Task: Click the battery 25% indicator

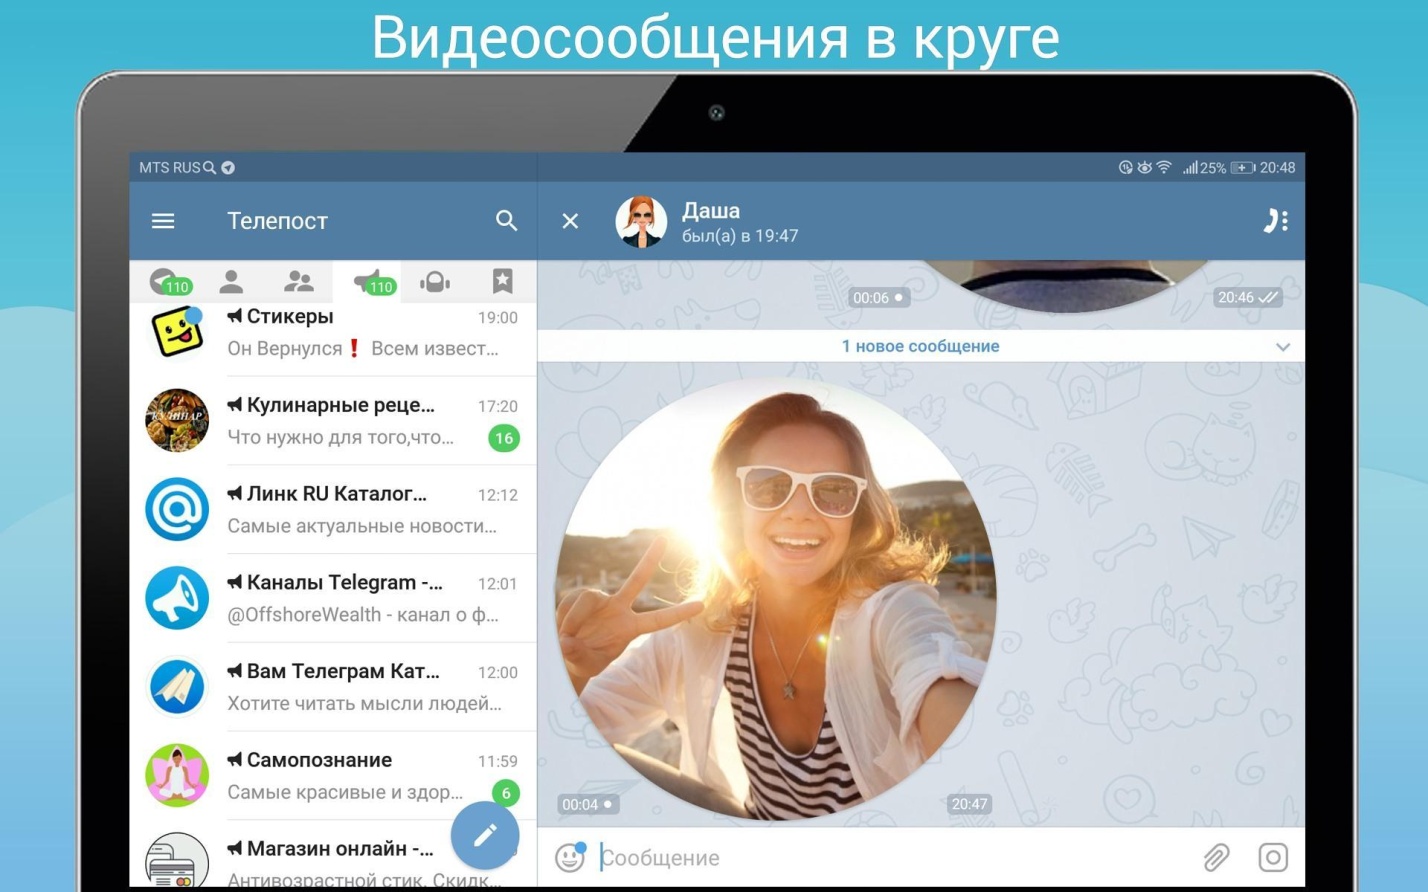Action: (1227, 168)
